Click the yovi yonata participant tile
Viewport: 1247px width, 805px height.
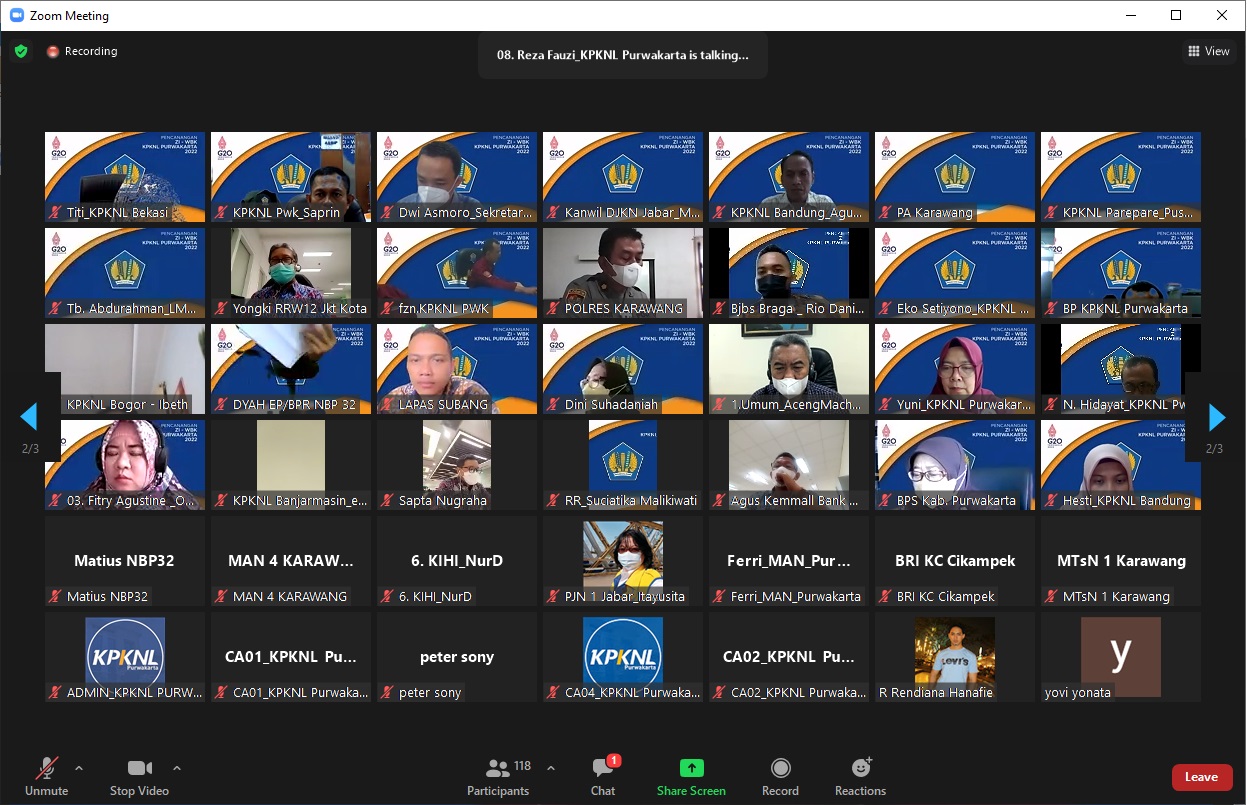click(1121, 657)
